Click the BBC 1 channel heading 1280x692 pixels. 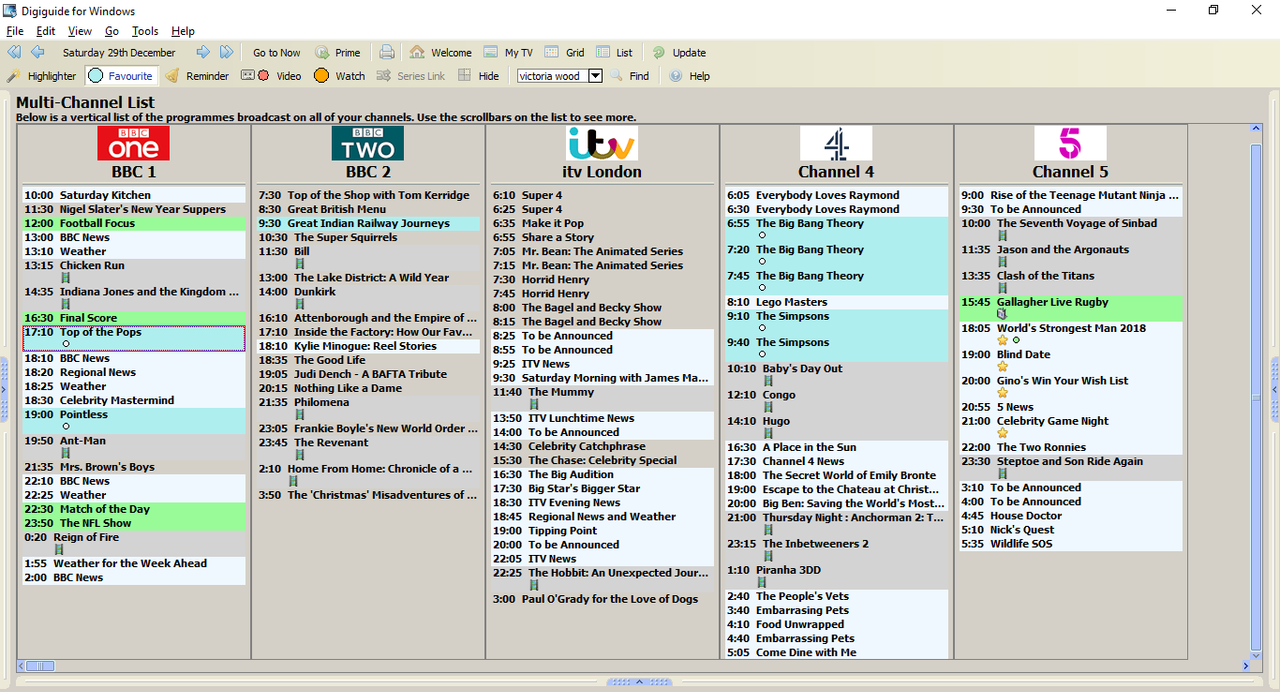point(134,172)
